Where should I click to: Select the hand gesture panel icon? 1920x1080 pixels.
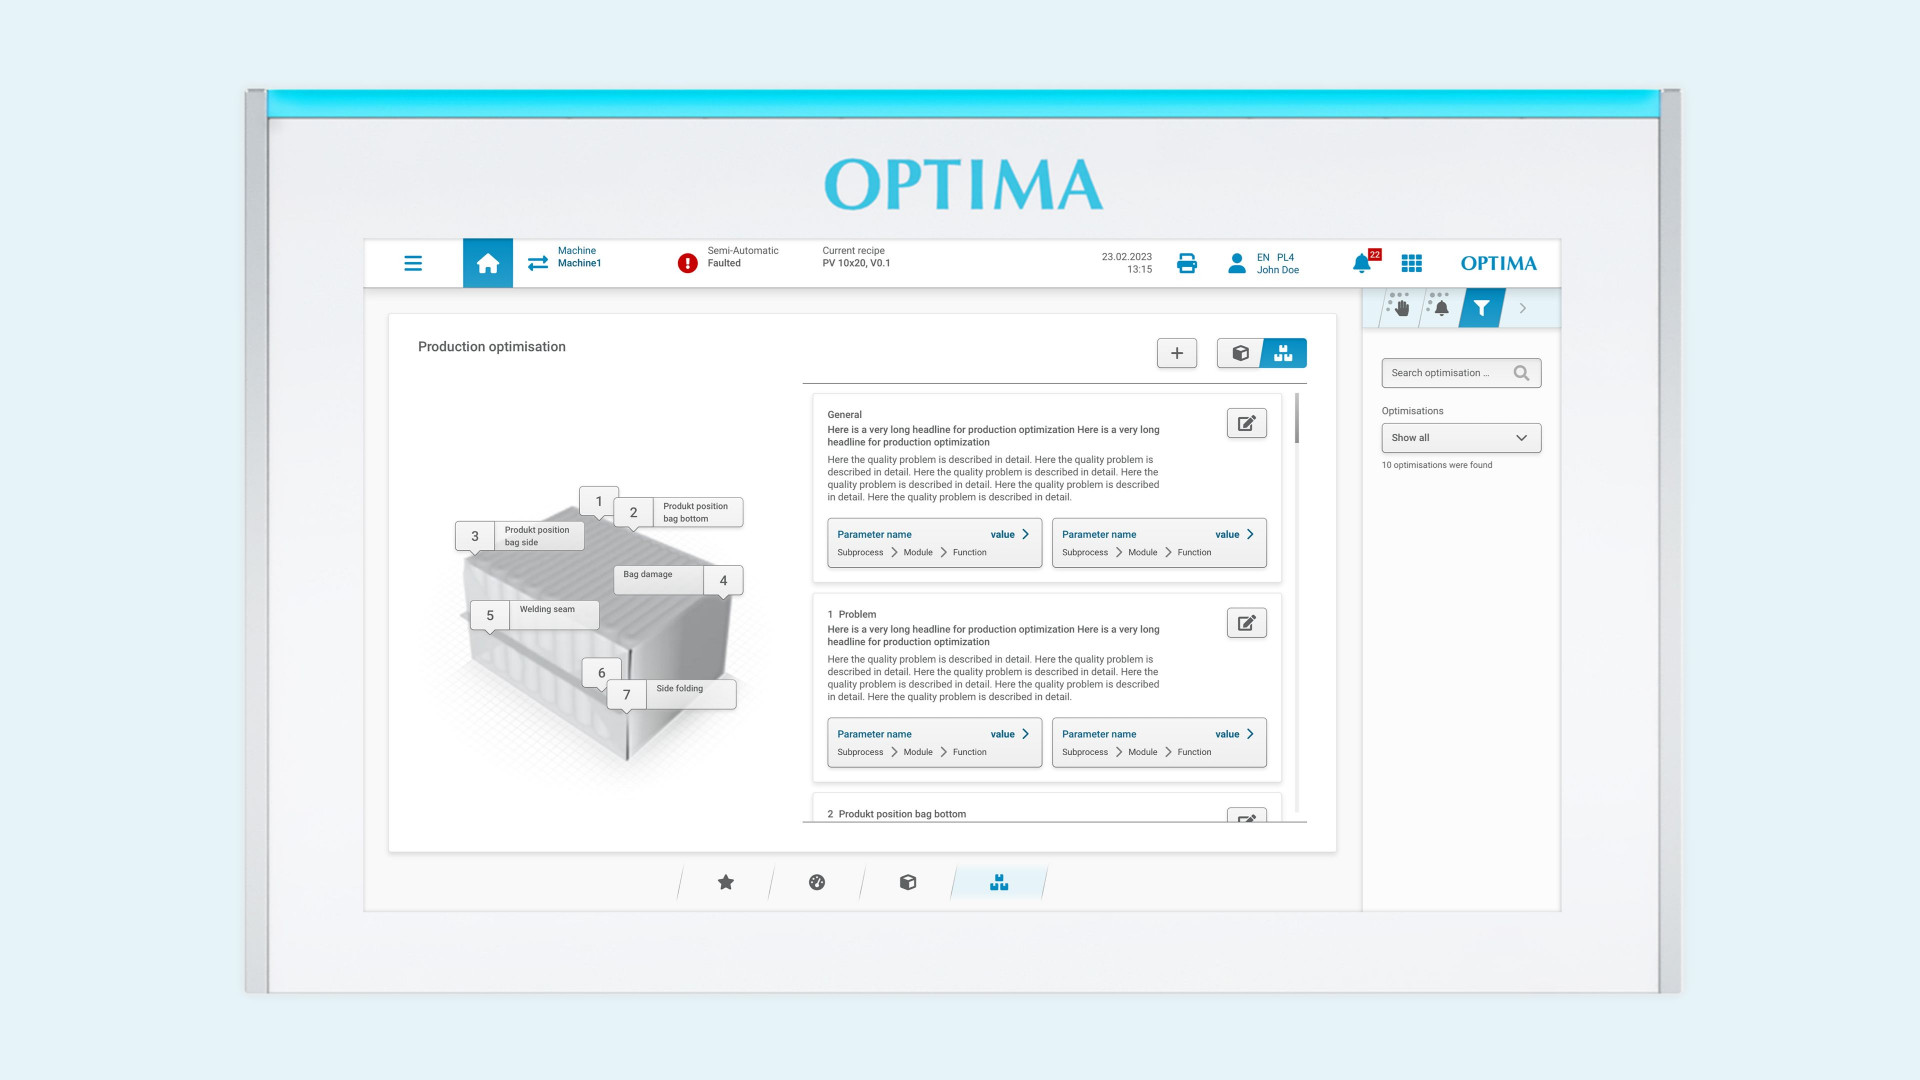(1398, 308)
